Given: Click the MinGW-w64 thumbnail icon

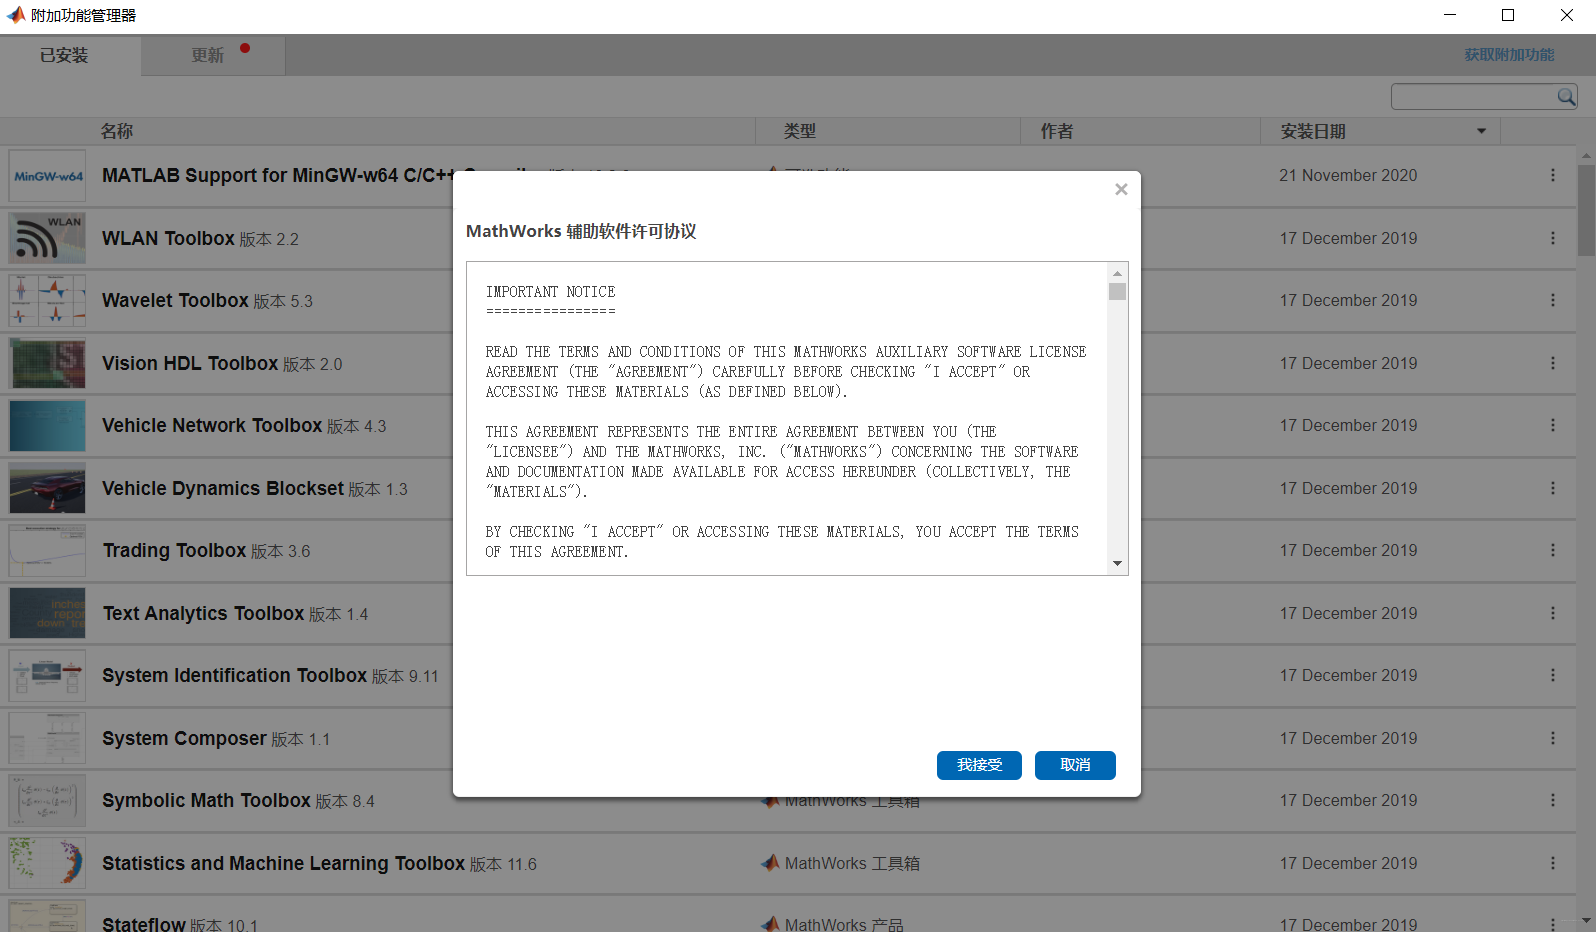Looking at the screenshot, I should (x=47, y=176).
